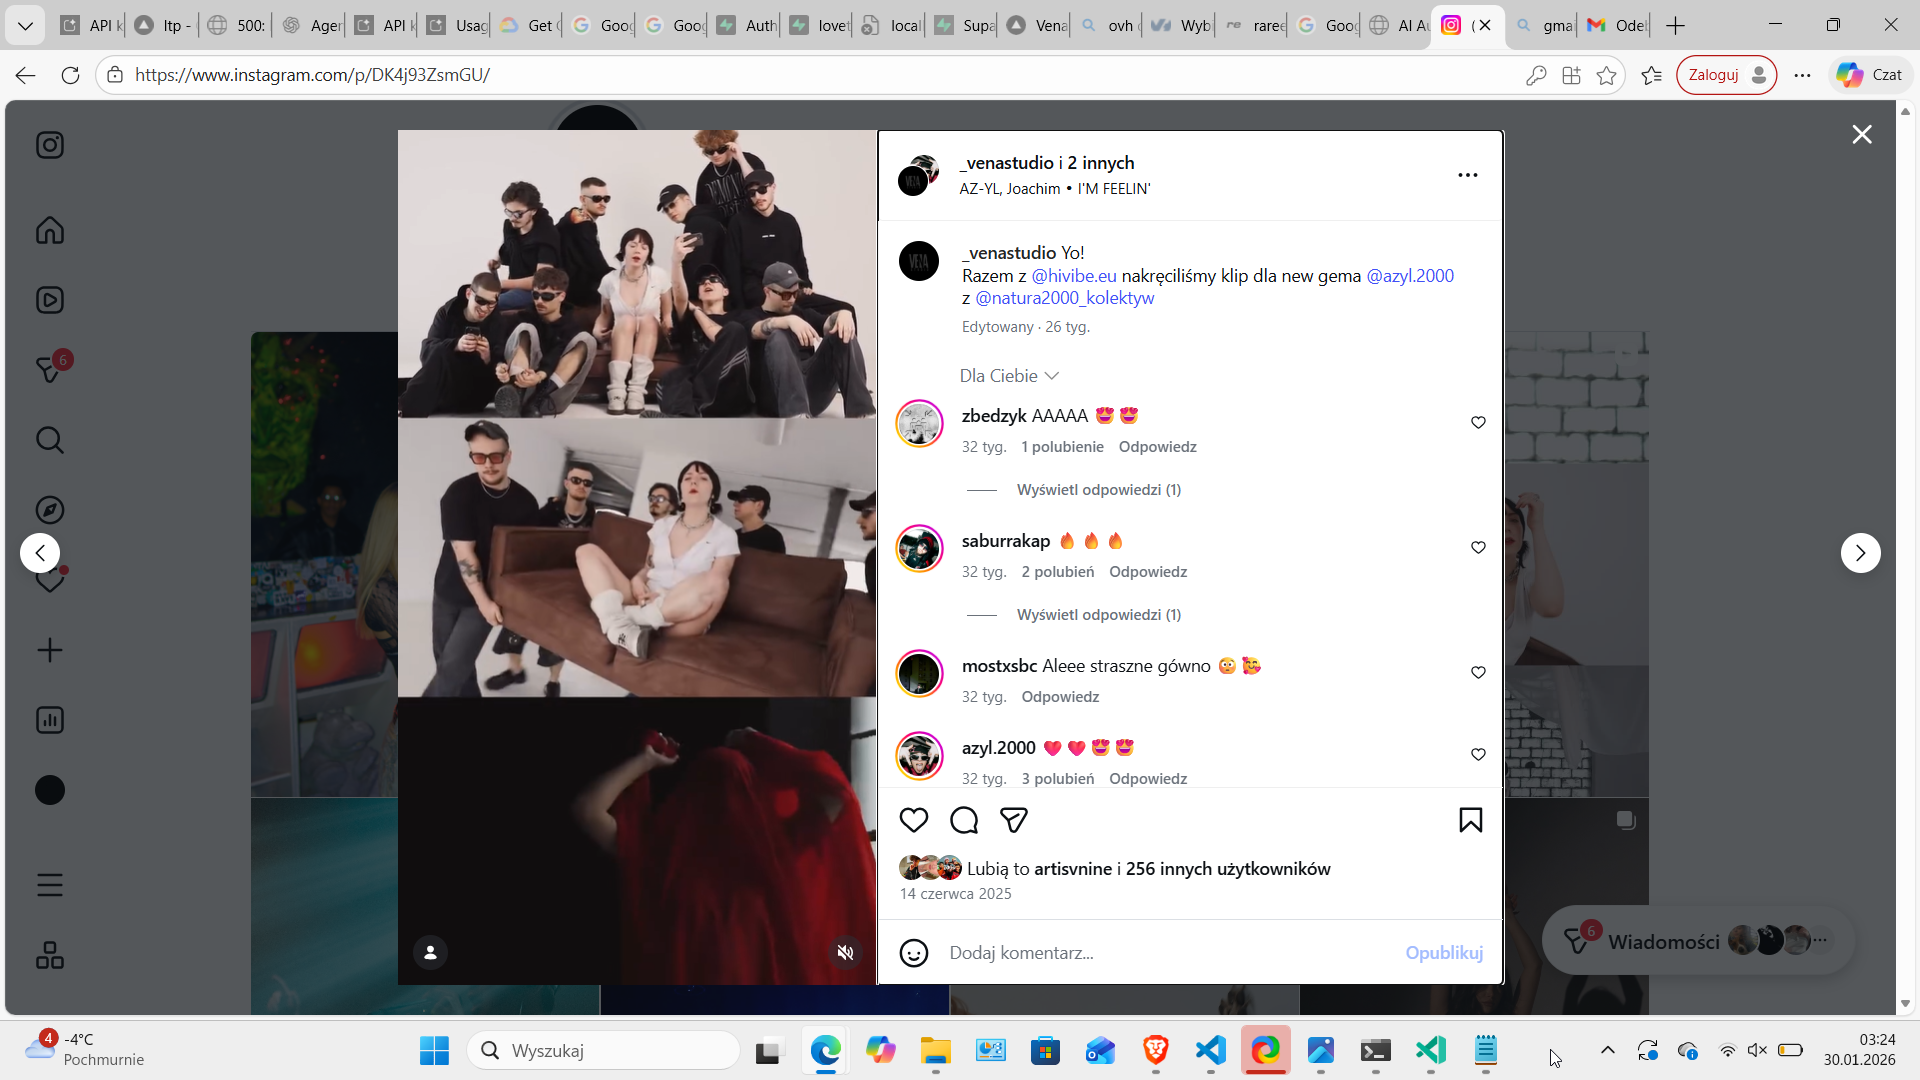Open comment bubble icon under post
The height and width of the screenshot is (1080, 1920).
point(963,820)
